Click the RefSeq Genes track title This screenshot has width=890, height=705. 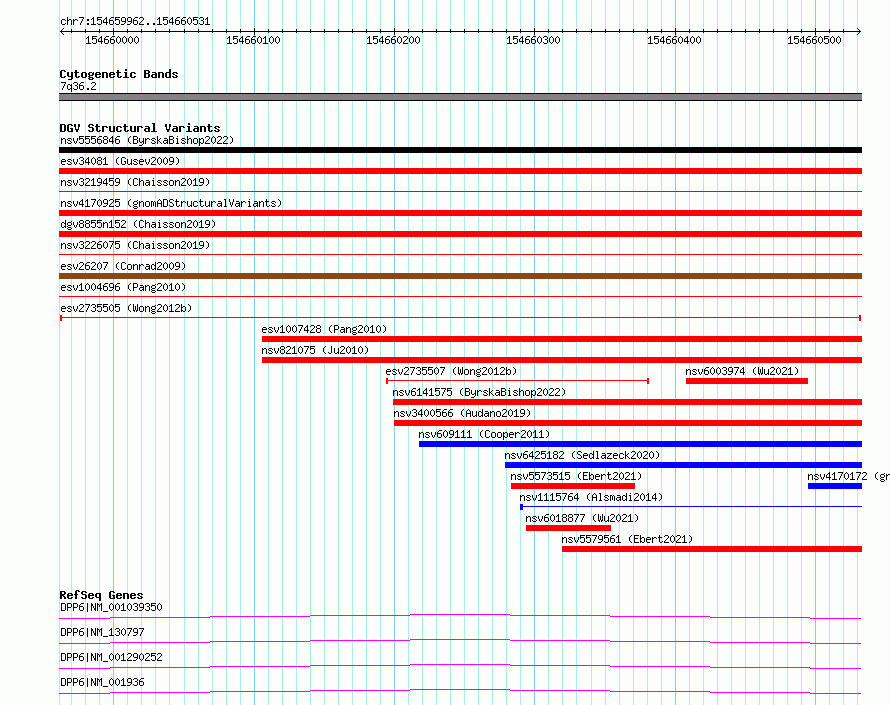tap(101, 595)
